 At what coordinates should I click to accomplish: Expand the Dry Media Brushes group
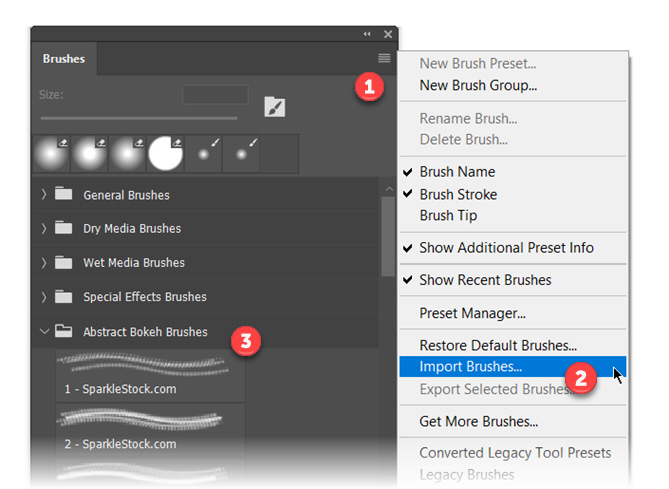point(44,229)
